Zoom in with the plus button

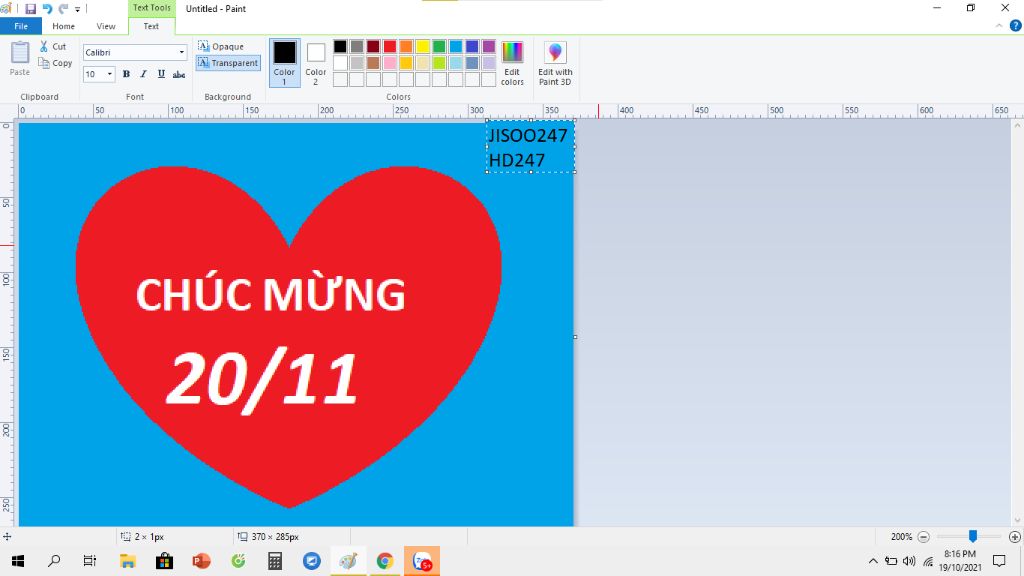tap(1014, 537)
